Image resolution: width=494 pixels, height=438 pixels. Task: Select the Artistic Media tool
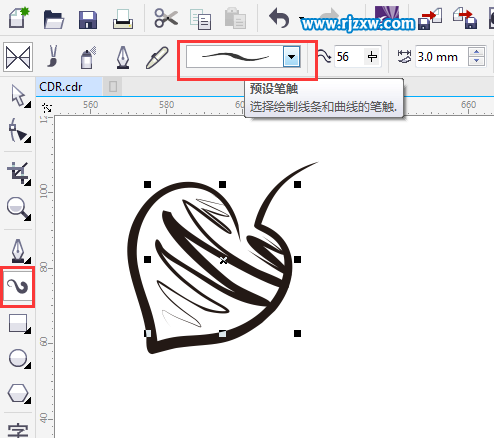pyautogui.click(x=18, y=286)
